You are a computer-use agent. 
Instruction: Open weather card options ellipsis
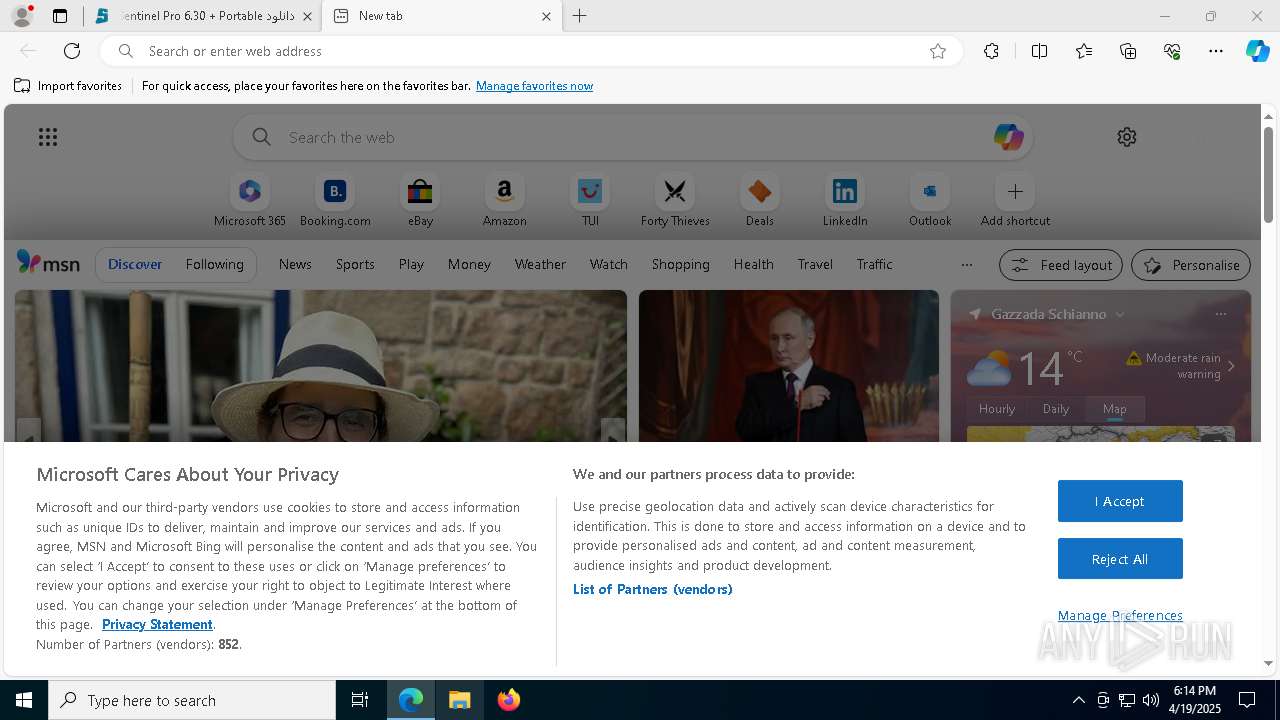(x=1220, y=314)
